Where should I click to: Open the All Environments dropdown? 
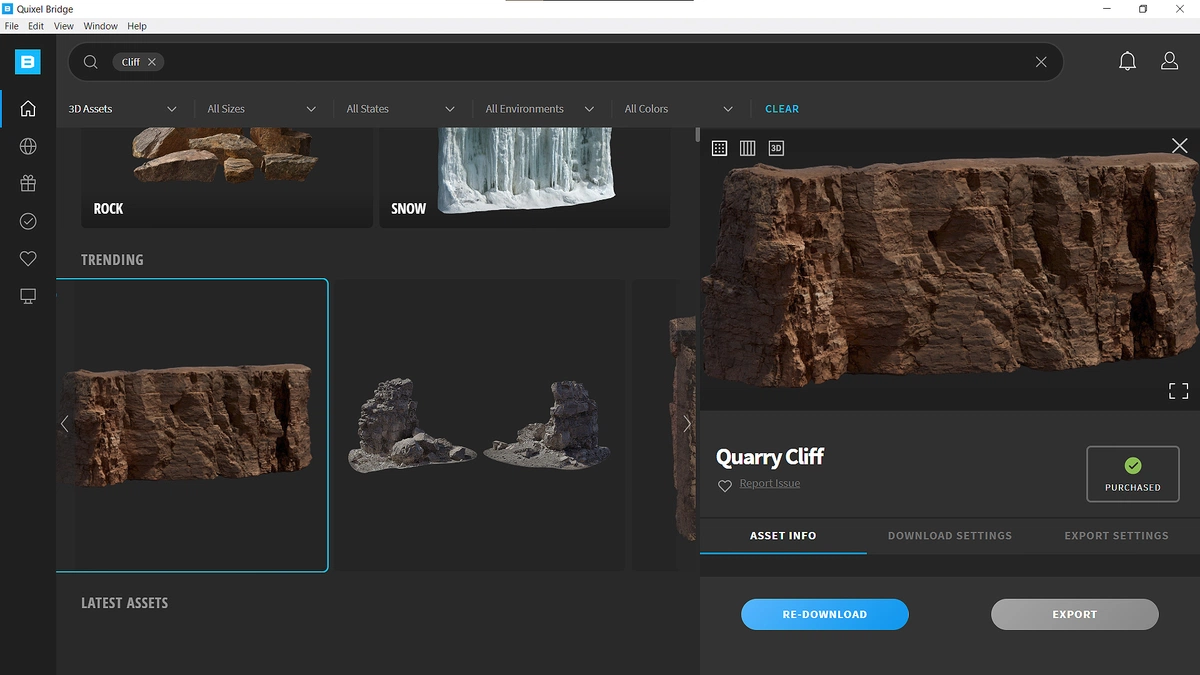click(540, 109)
